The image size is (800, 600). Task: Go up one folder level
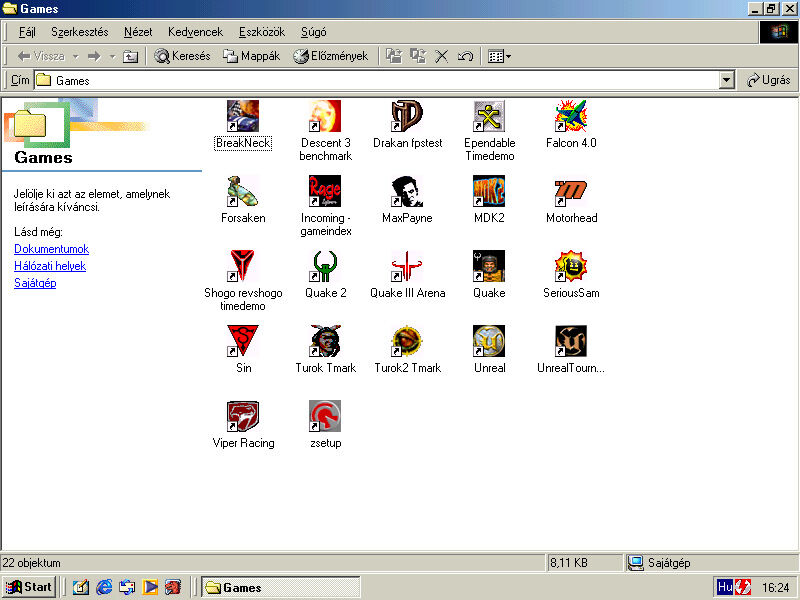point(131,56)
